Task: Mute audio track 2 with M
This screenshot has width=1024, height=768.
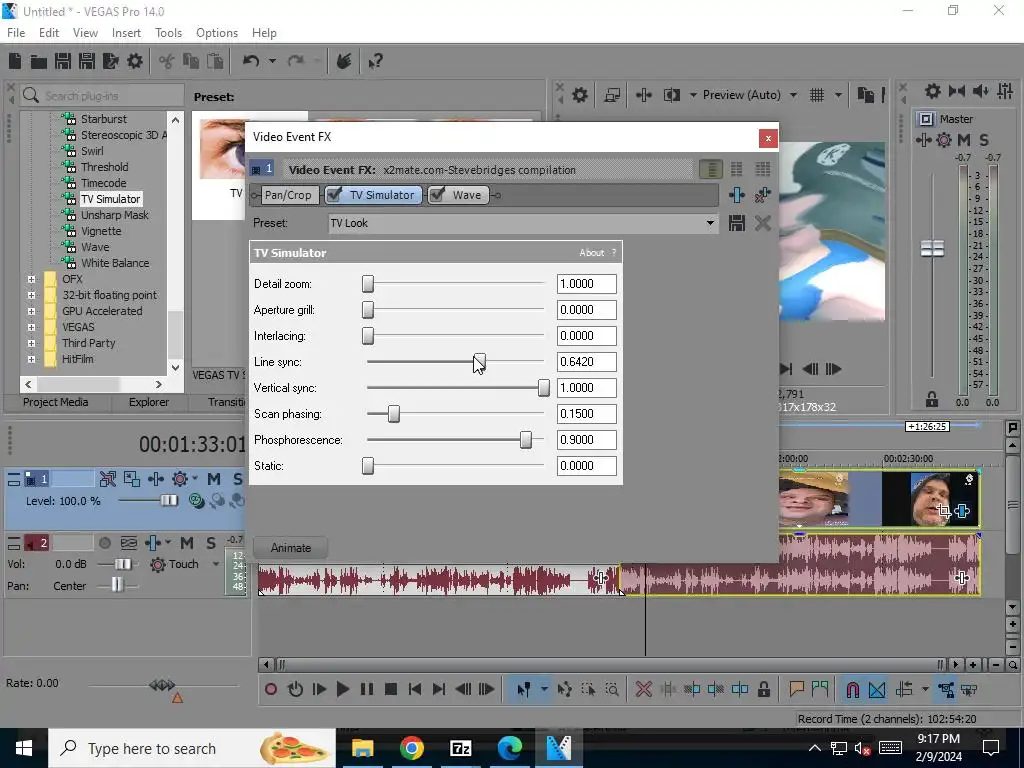Action: [187, 543]
